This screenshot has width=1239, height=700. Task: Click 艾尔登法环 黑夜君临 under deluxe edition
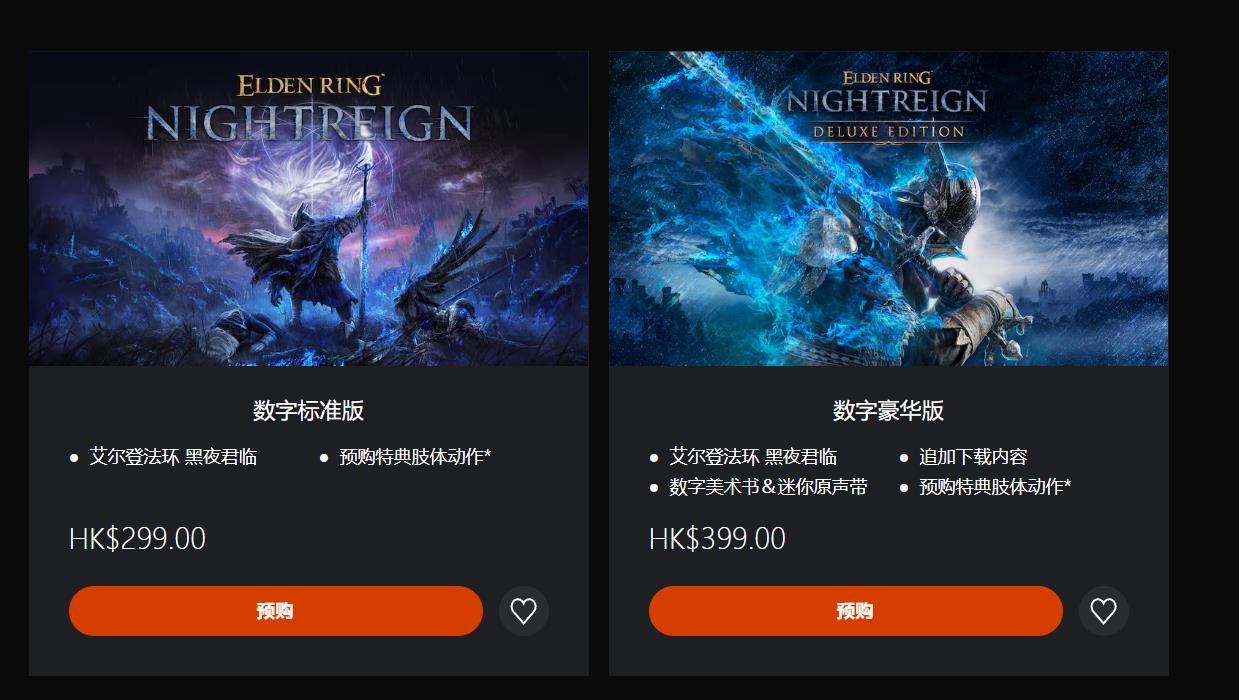753,457
